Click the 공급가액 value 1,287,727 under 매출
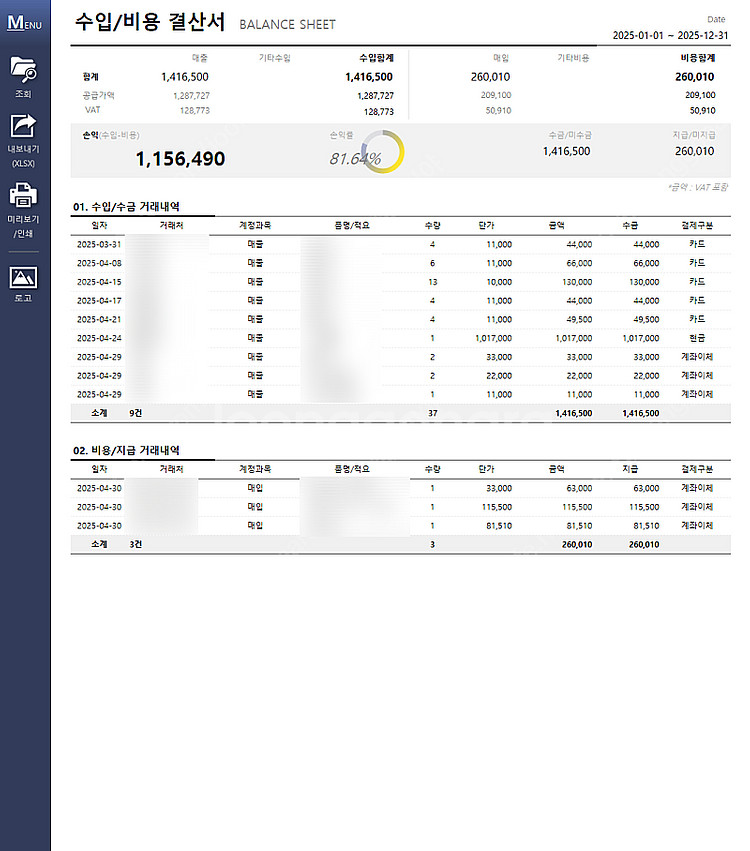This screenshot has width=750, height=851. (191, 96)
